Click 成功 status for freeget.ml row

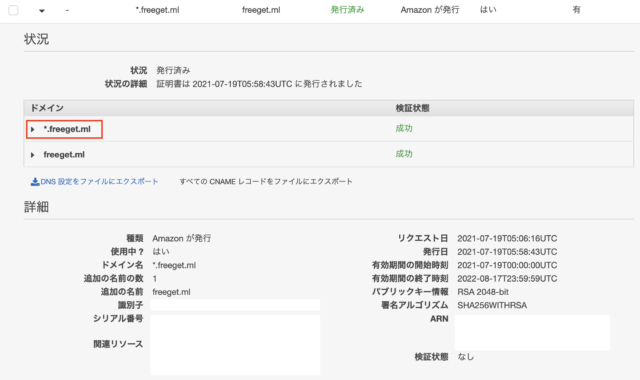[404, 154]
